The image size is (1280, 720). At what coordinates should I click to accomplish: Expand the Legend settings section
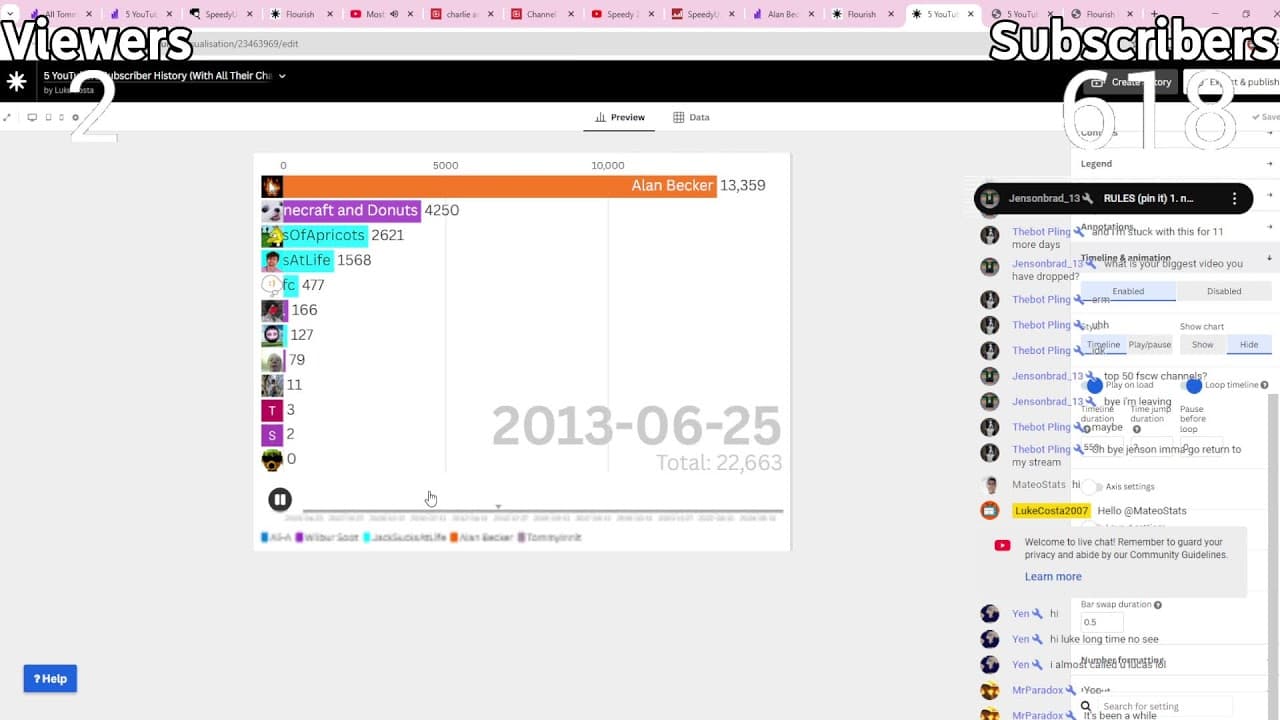point(1175,164)
